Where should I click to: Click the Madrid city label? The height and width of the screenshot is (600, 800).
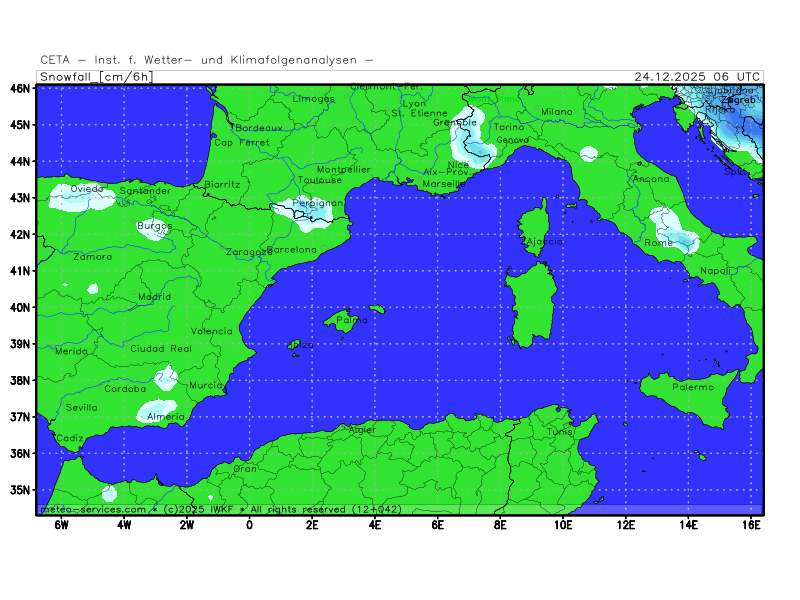154,297
